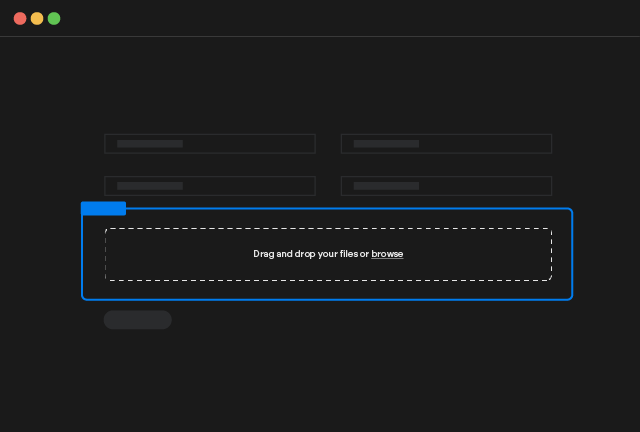The height and width of the screenshot is (432, 640).
Task: Click the placeholder bar in the lower-left field
Action: tap(150, 186)
